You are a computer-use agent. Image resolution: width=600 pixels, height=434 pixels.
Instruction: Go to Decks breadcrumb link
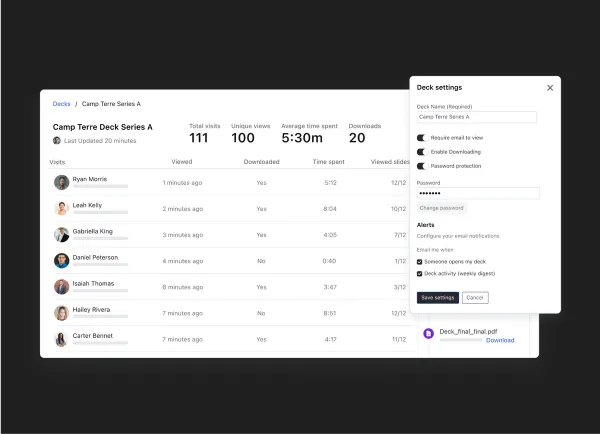61,104
